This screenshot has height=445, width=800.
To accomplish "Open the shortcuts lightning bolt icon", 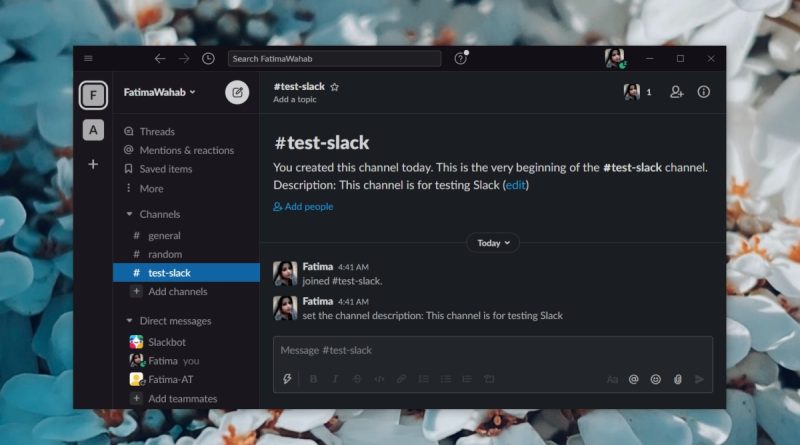I will 287,379.
